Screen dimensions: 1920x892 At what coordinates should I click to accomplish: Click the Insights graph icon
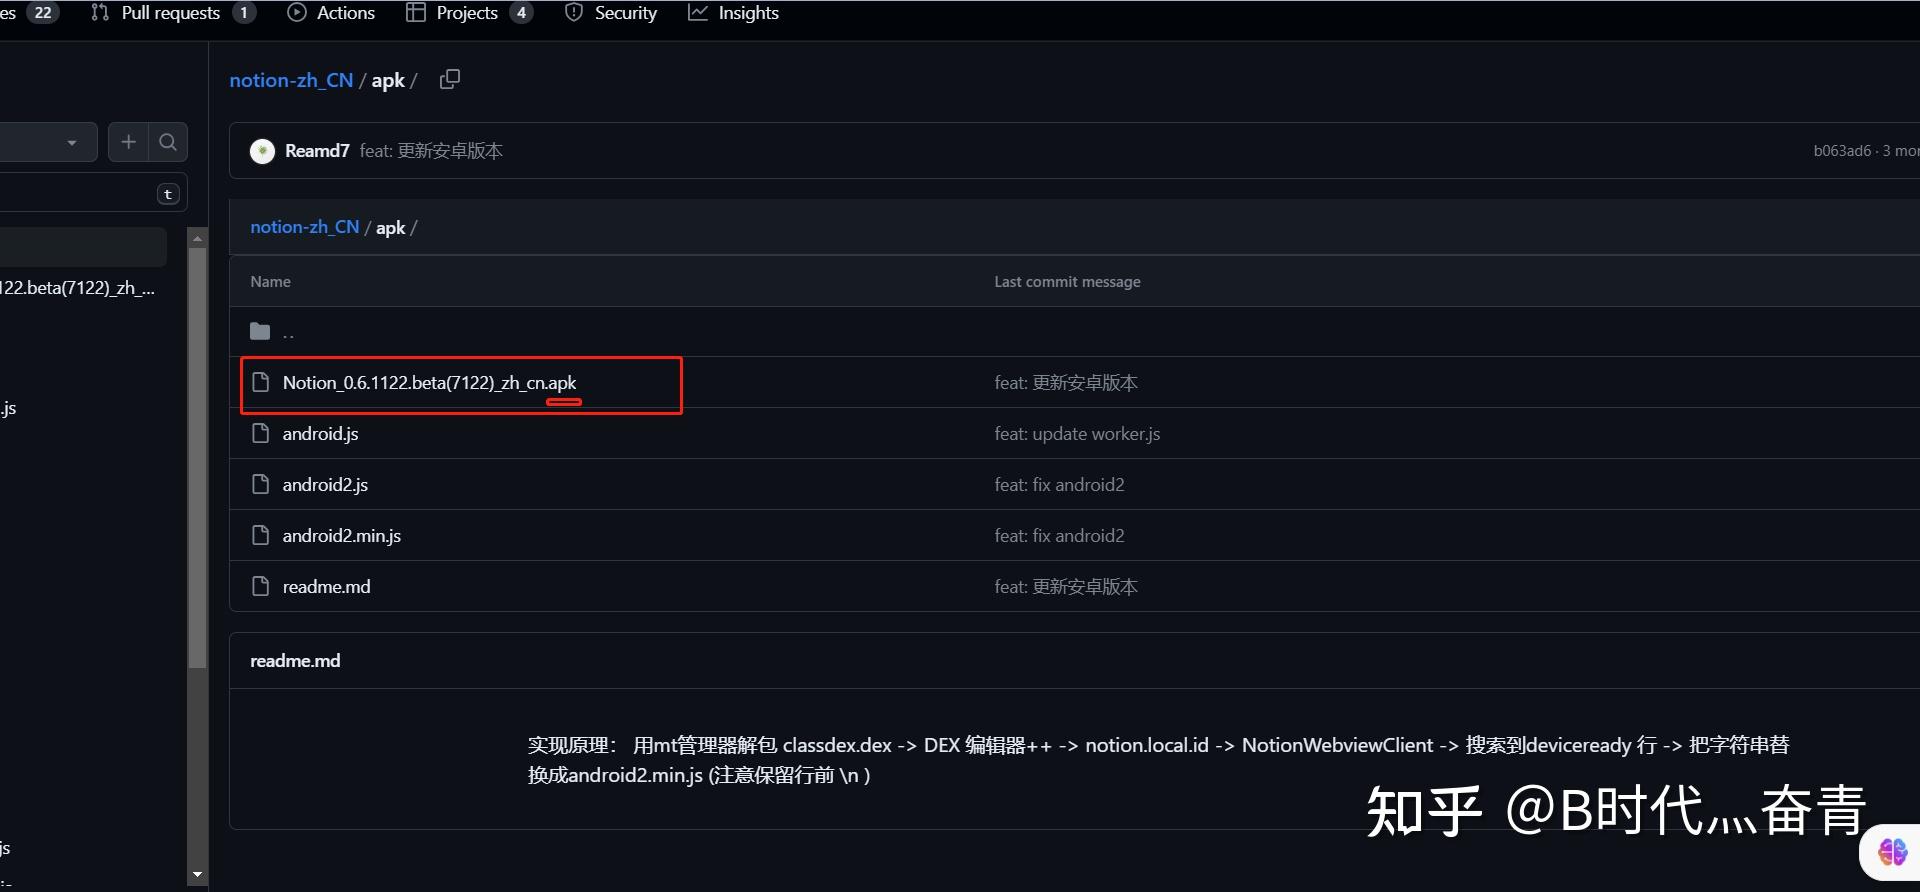(x=698, y=13)
